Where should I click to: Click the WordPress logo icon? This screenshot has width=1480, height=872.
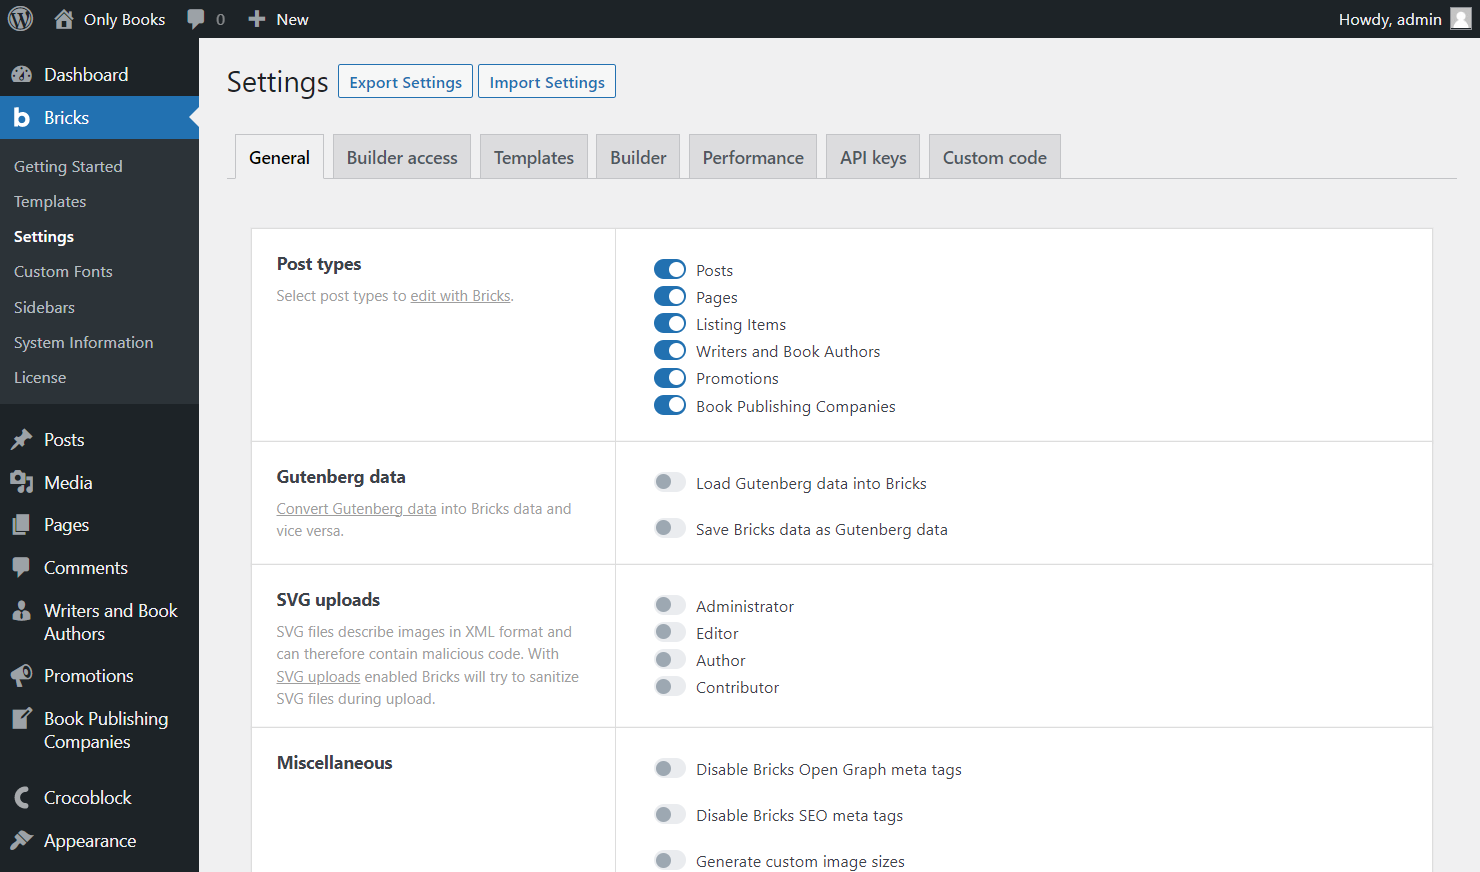pyautogui.click(x=20, y=19)
